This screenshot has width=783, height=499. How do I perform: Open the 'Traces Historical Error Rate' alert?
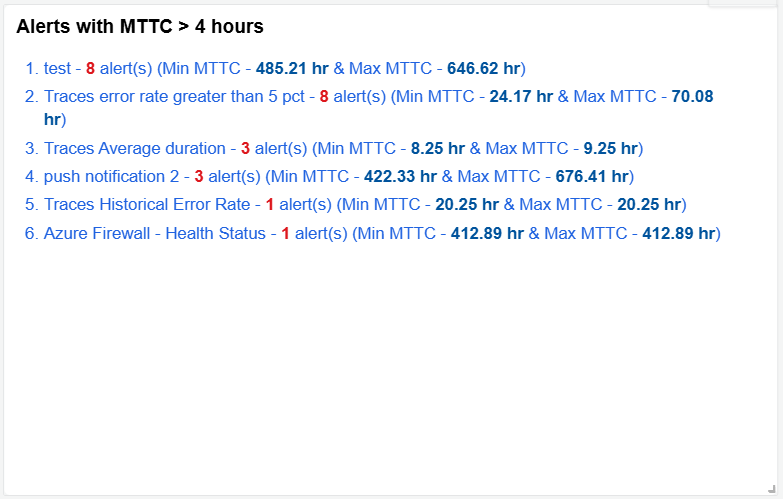pyautogui.click(x=146, y=205)
